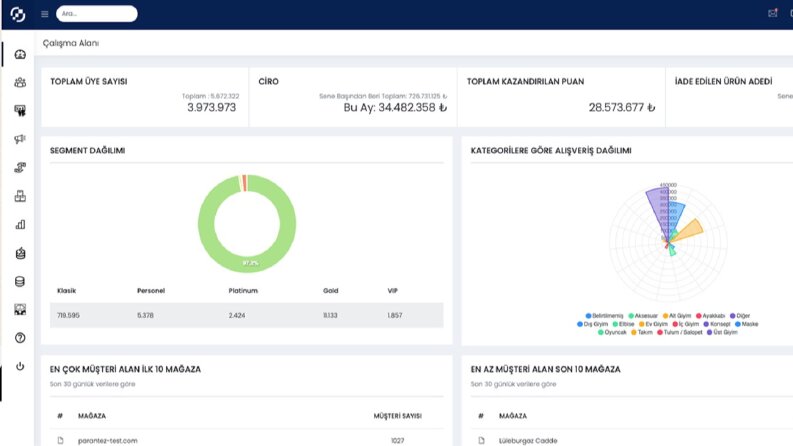Toggle the Tulum / Salopet legend entry

[680, 332]
